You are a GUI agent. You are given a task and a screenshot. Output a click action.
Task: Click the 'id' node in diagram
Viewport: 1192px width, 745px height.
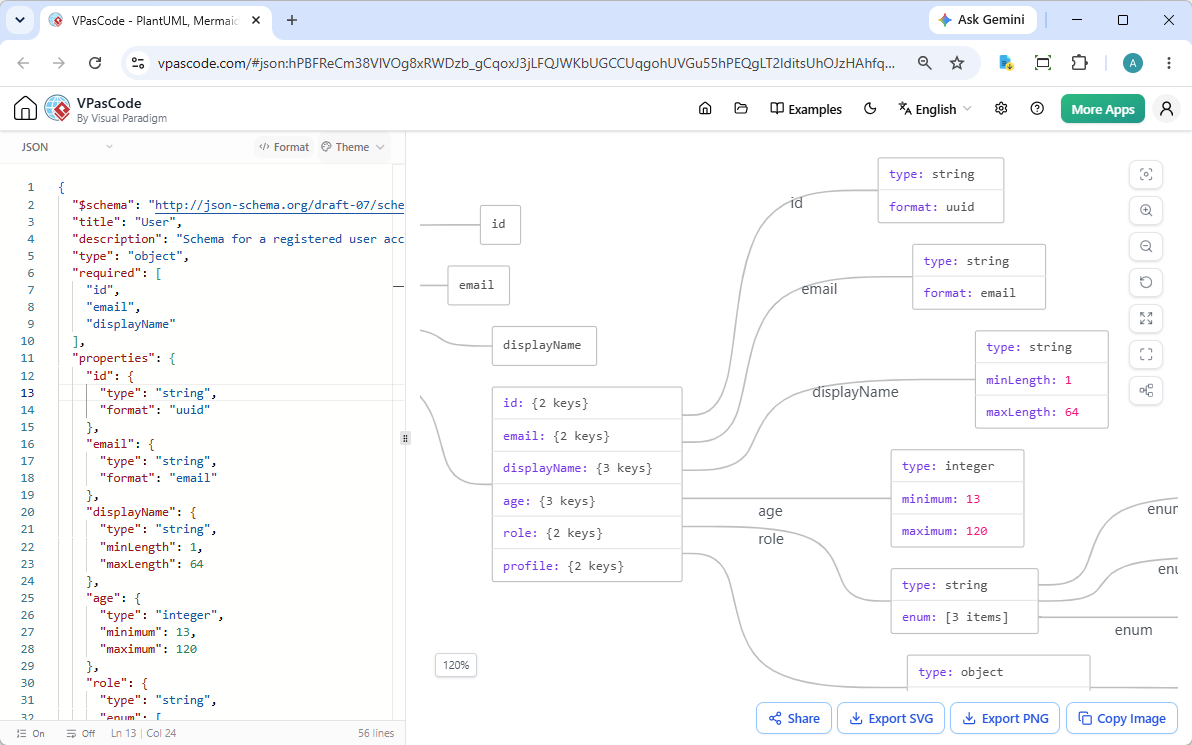point(500,224)
